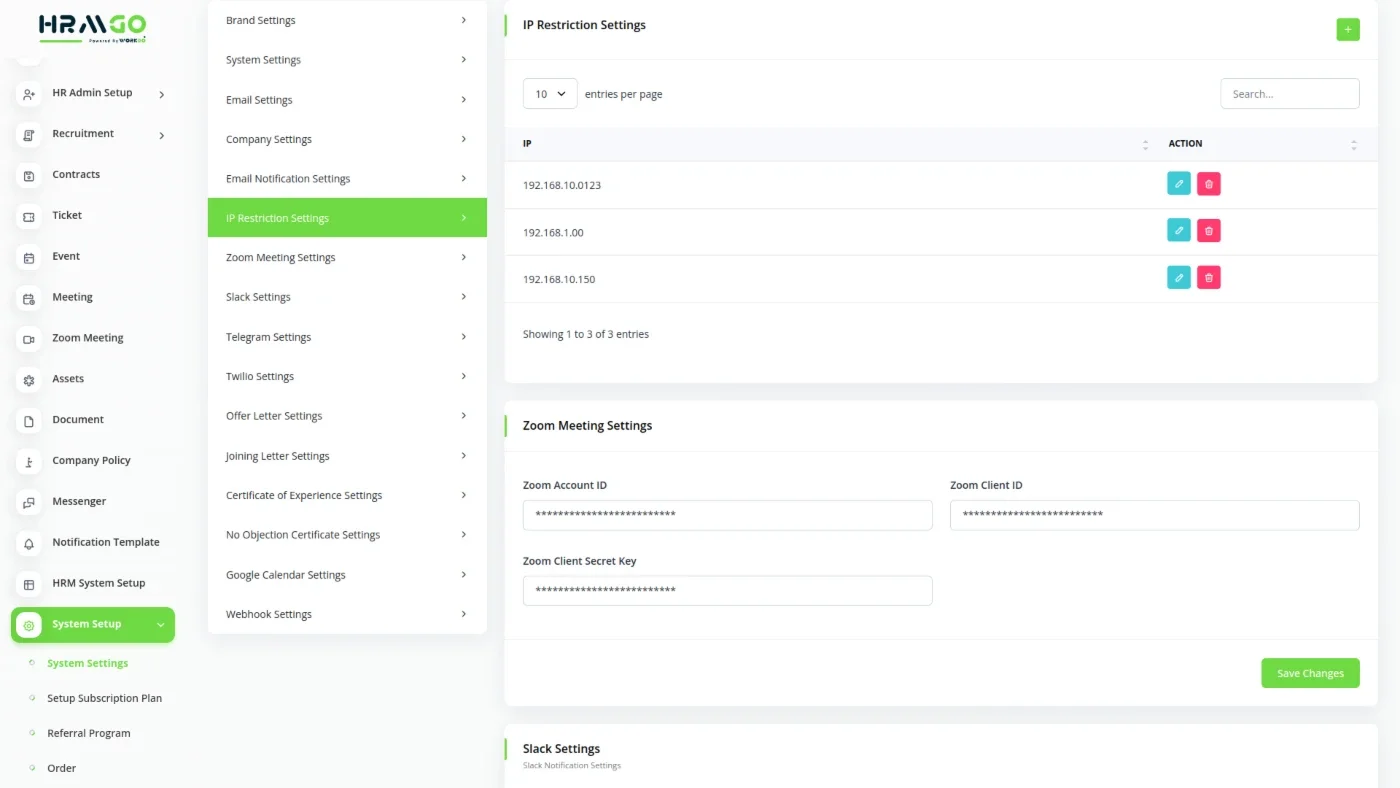The height and width of the screenshot is (788, 1400).
Task: Open System Settings sidebar sublink
Action: click(87, 663)
